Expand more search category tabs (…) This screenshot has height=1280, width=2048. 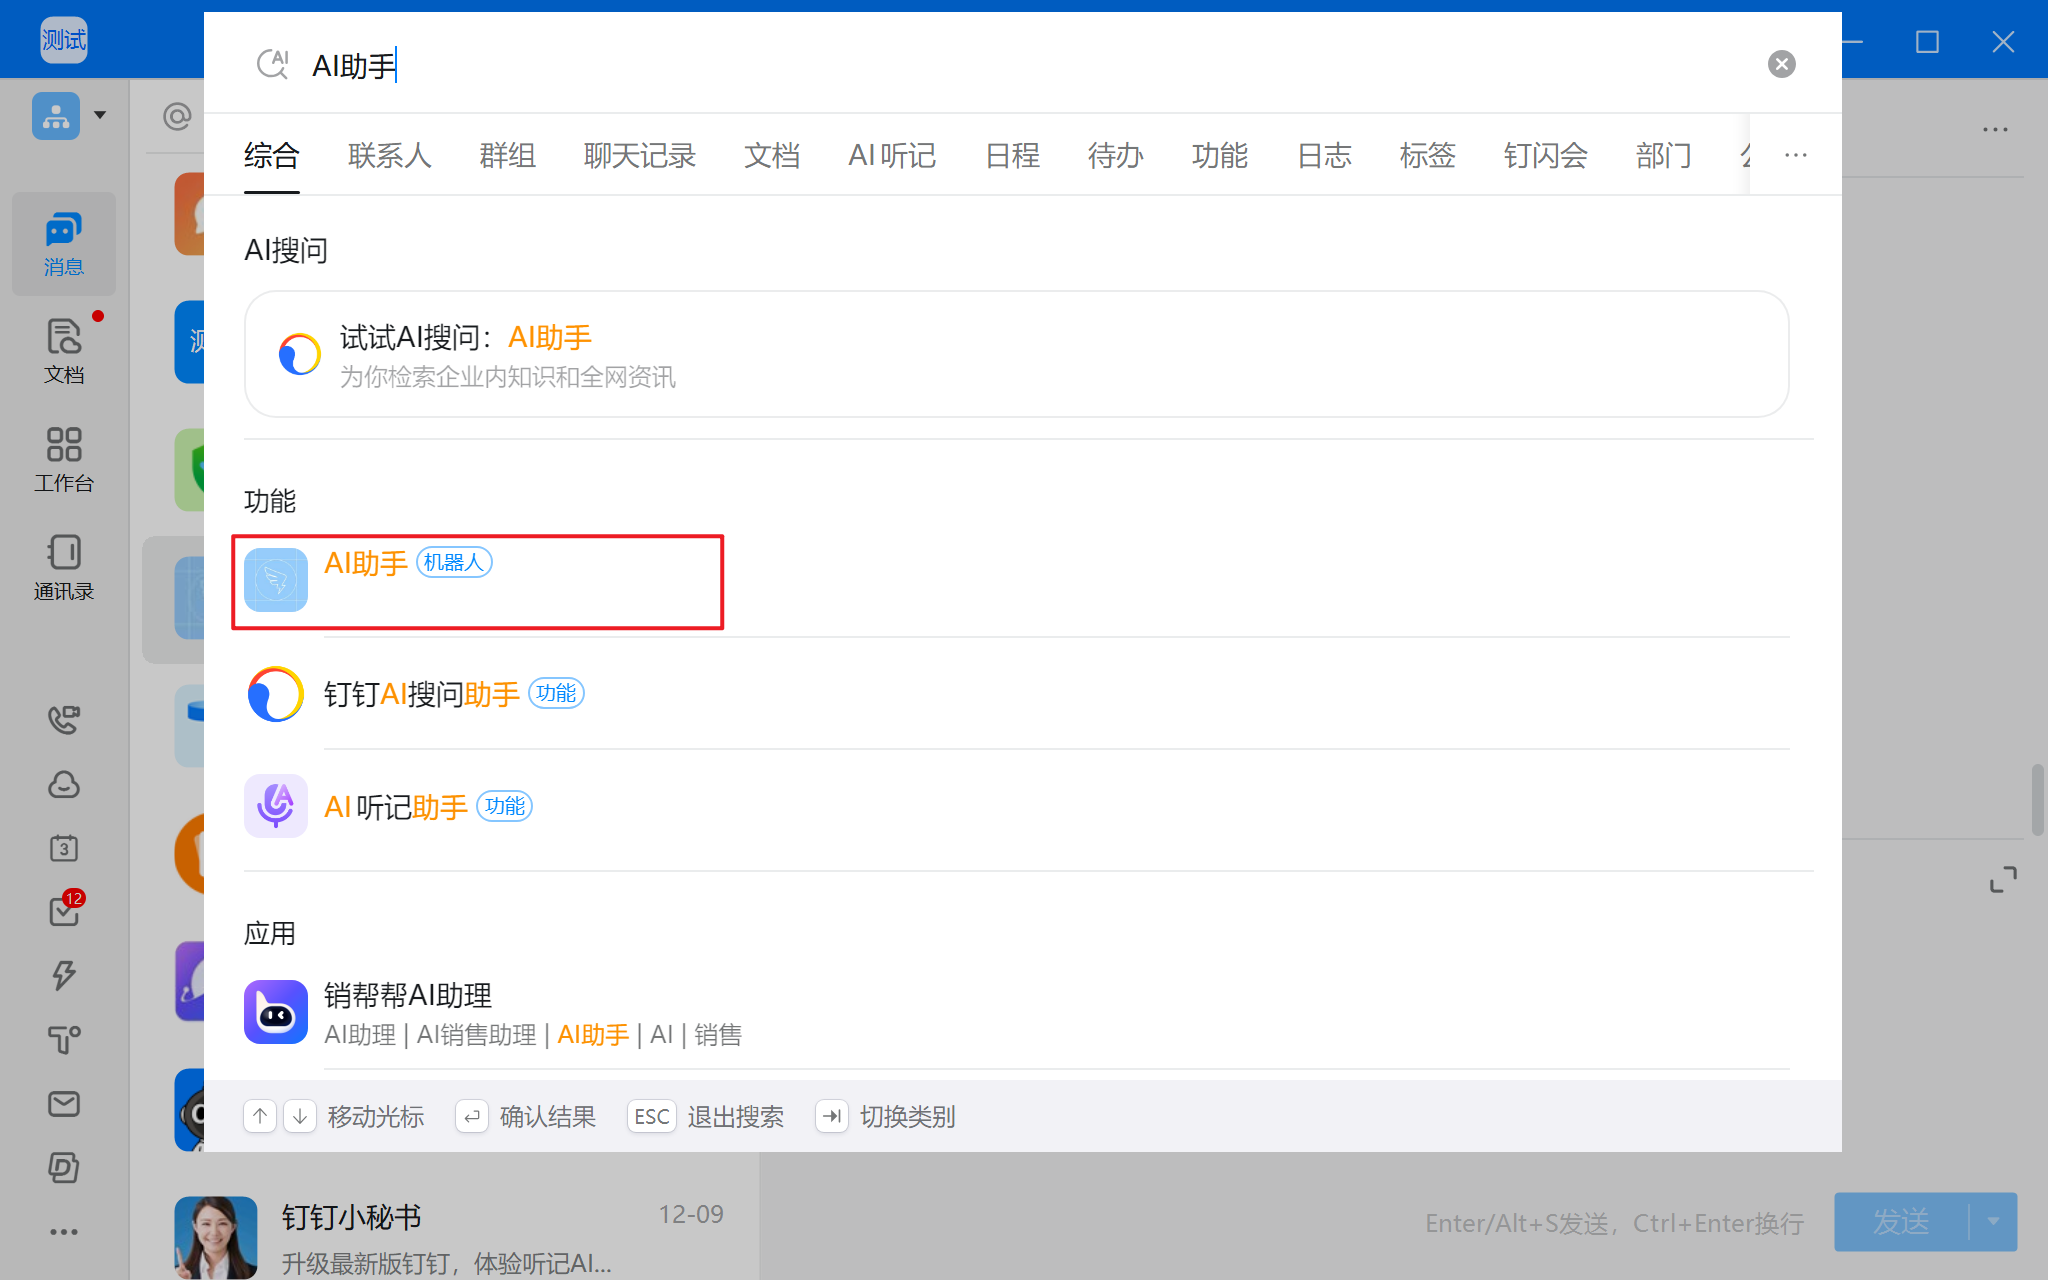tap(1796, 155)
